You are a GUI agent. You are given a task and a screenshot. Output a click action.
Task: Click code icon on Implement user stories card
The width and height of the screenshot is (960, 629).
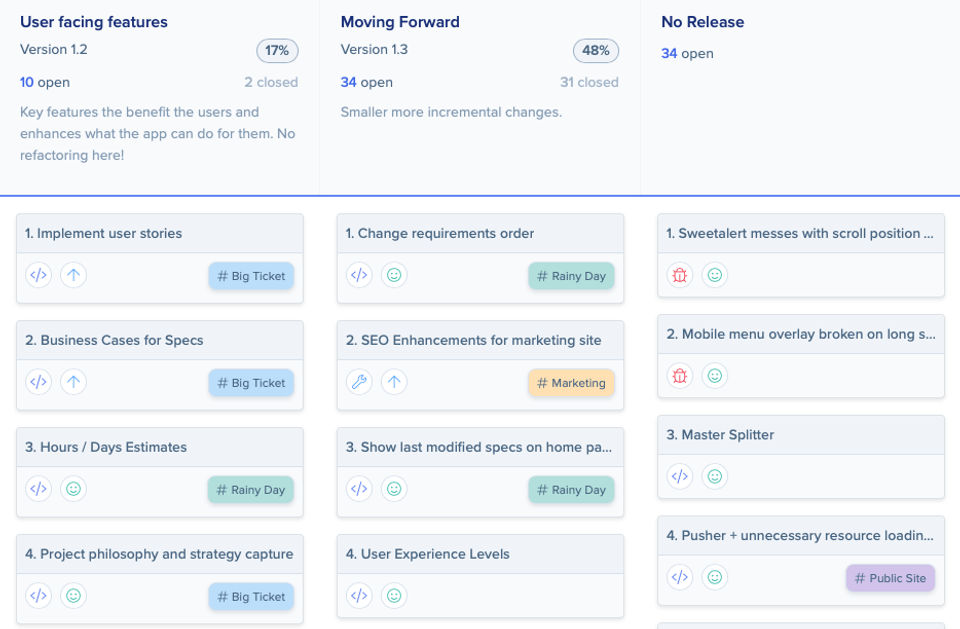click(x=38, y=275)
